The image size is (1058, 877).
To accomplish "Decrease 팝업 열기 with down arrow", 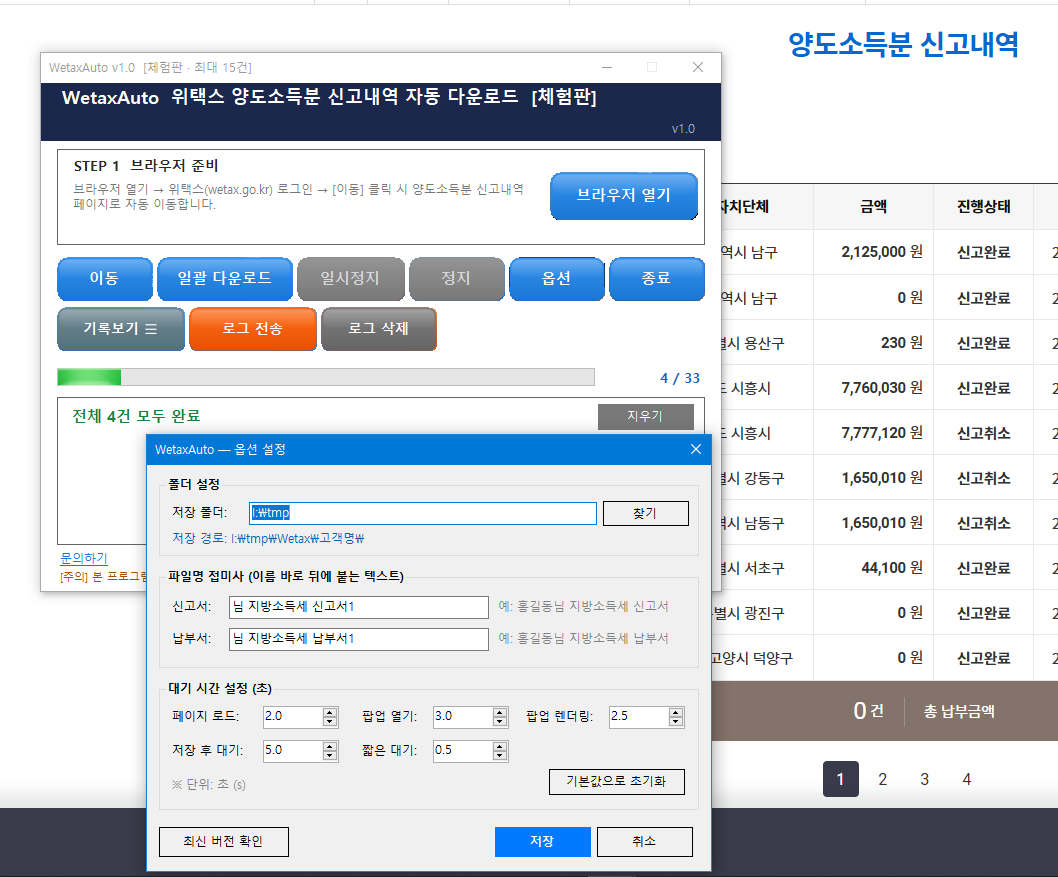I will click(x=500, y=722).
